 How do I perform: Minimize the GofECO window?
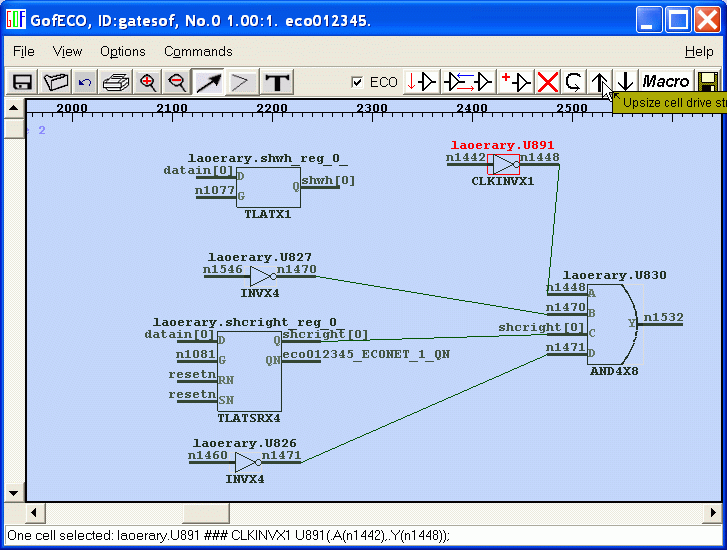click(x=649, y=20)
